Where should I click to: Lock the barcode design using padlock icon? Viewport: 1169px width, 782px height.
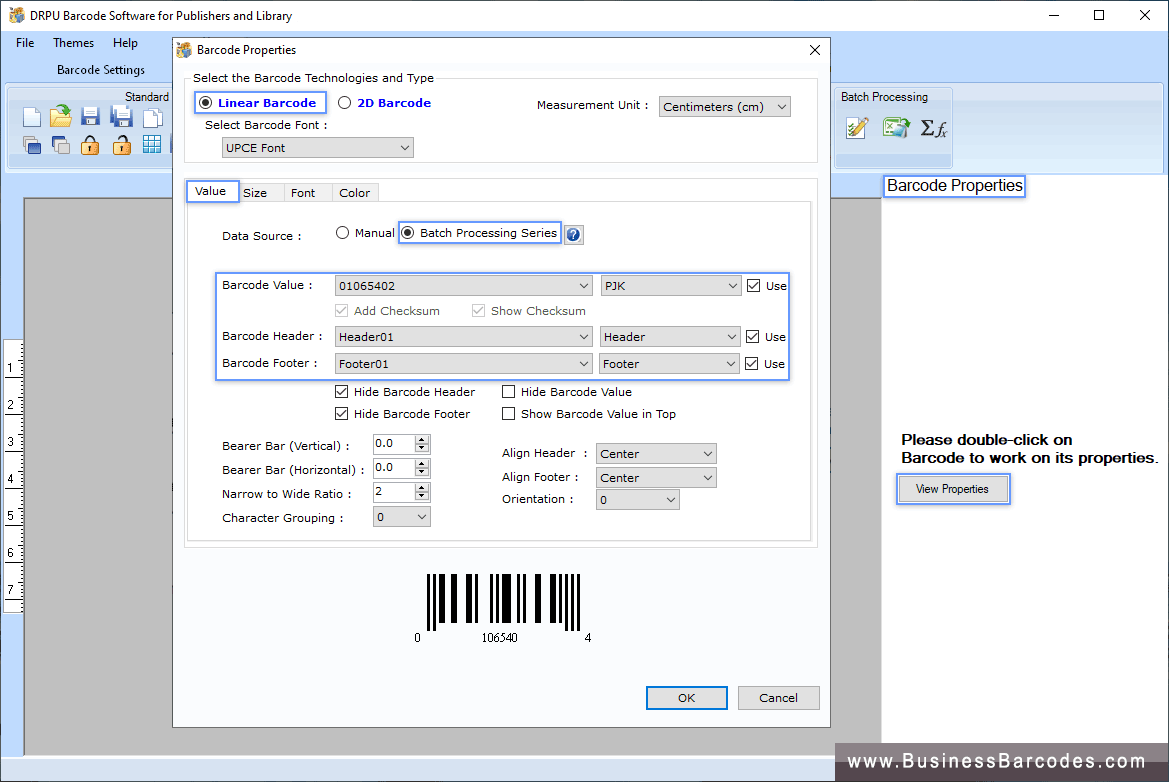(88, 144)
